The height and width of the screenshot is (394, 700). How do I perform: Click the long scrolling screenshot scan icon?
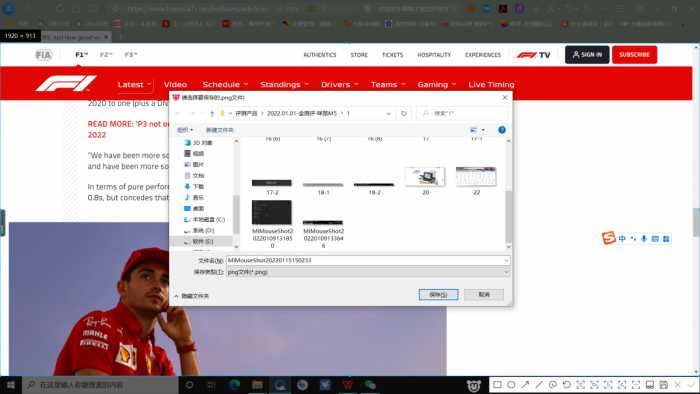pyautogui.click(x=636, y=385)
